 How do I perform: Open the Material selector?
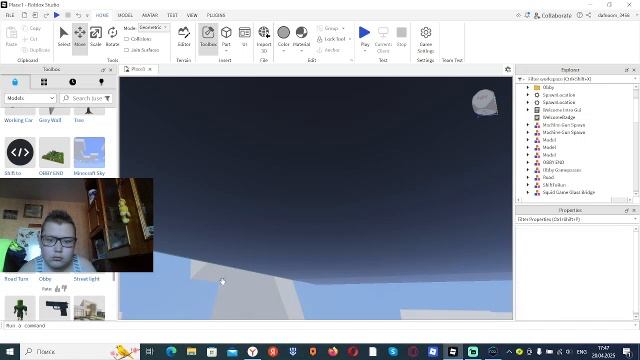(302, 32)
